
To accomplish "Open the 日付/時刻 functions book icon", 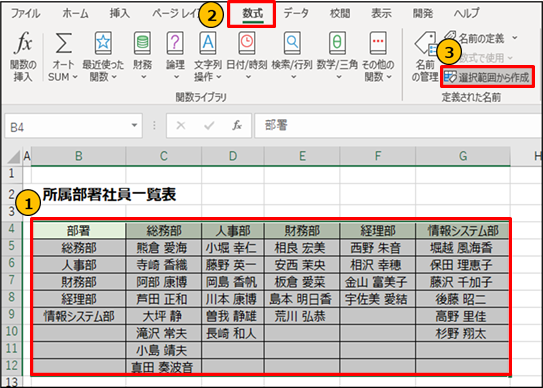I will coord(247,43).
